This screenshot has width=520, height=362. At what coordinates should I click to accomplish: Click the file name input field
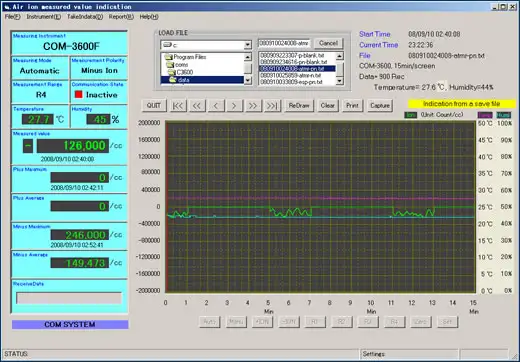tap(284, 43)
